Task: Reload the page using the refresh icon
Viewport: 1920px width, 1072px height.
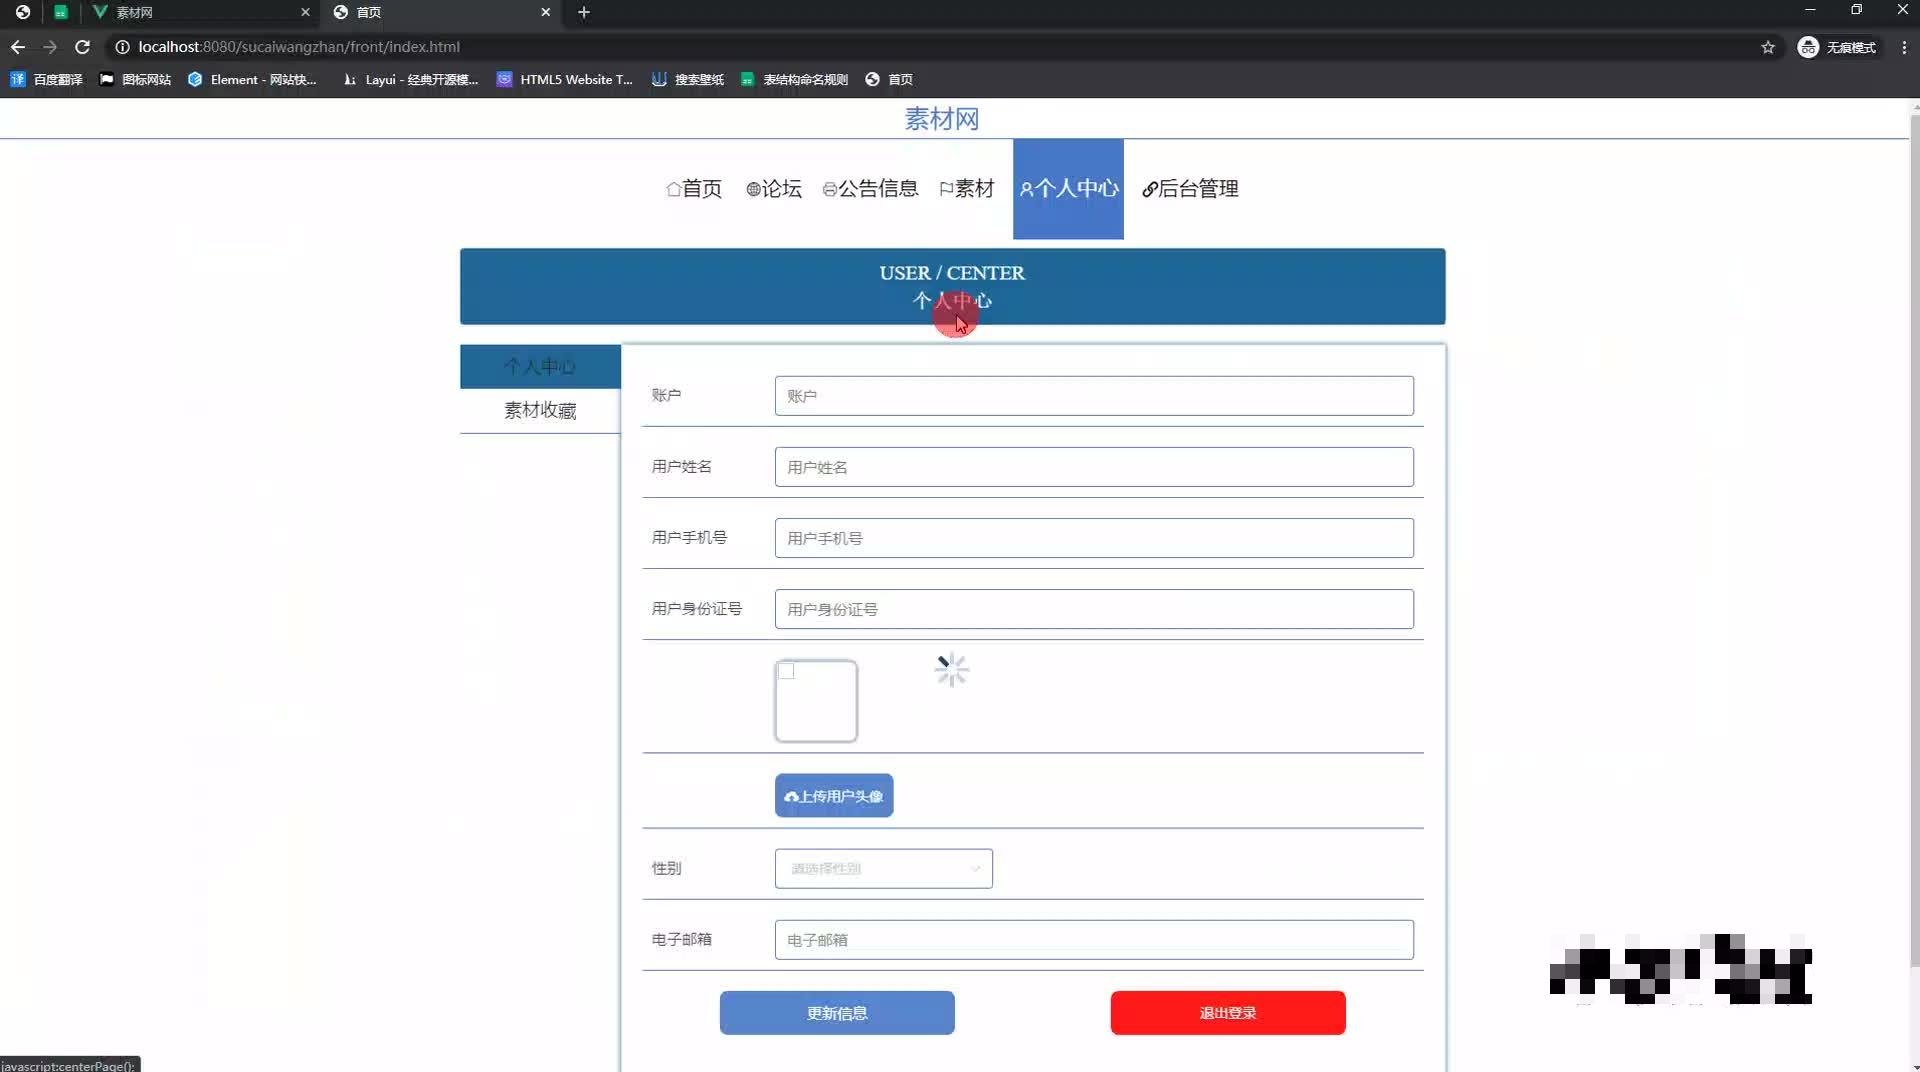Action: pyautogui.click(x=83, y=47)
